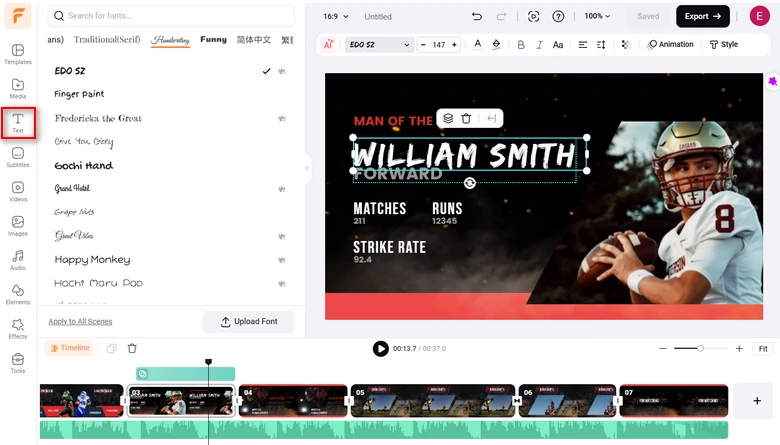Click Apply to All Scenes link

click(80, 322)
